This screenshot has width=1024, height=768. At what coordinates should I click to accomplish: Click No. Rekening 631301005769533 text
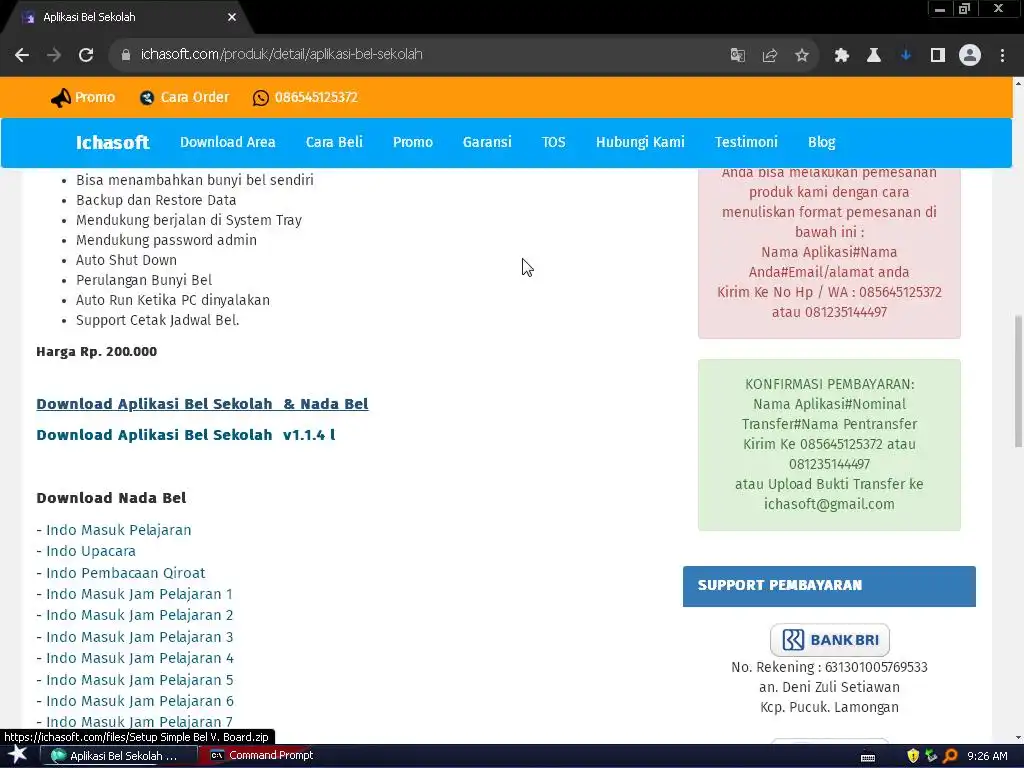point(829,667)
